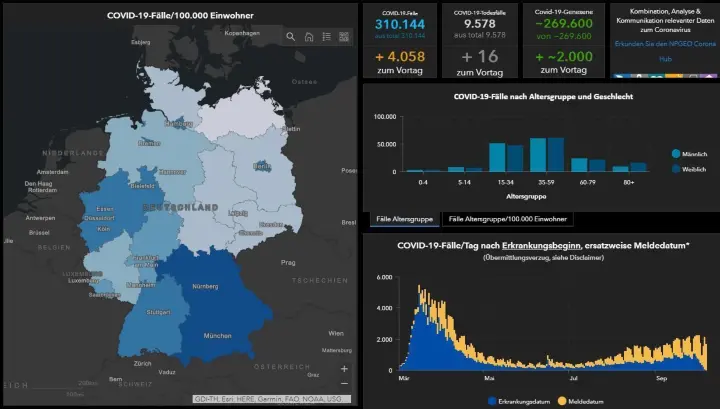Open the map legend list icon
The image size is (720, 409).
[327, 37]
